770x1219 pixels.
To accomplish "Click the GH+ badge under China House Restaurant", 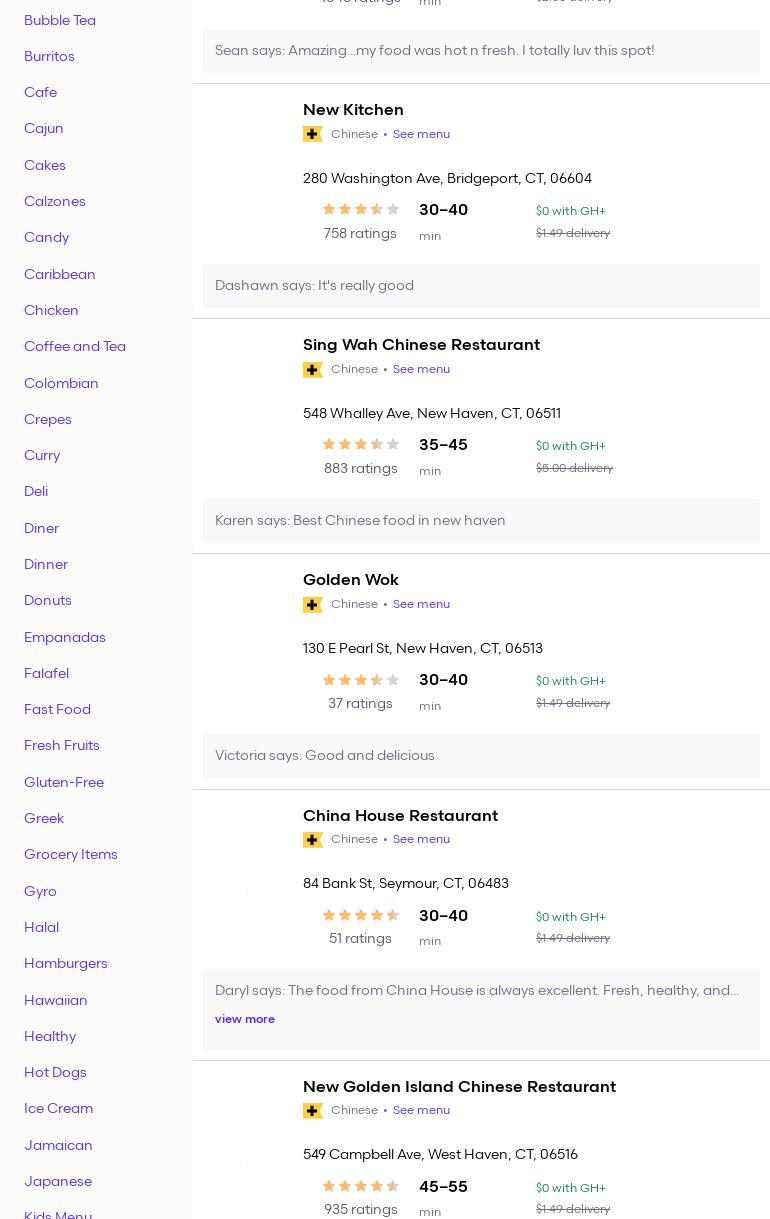I will [312, 840].
